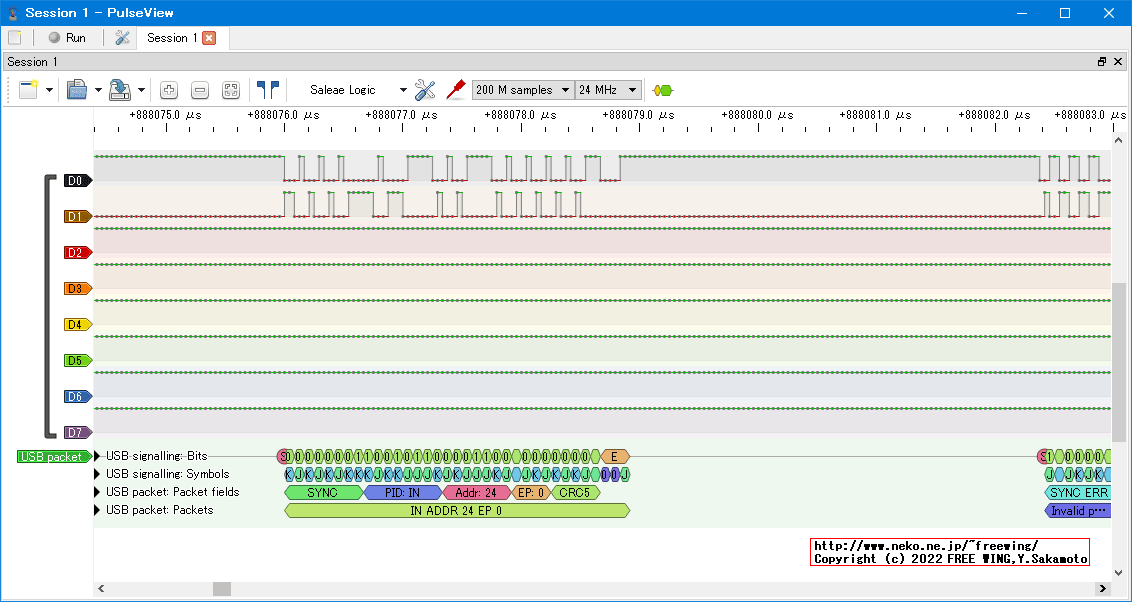The image size is (1132, 602).
Task: Expand the USB packet: Packet fields row
Action: [x=98, y=492]
